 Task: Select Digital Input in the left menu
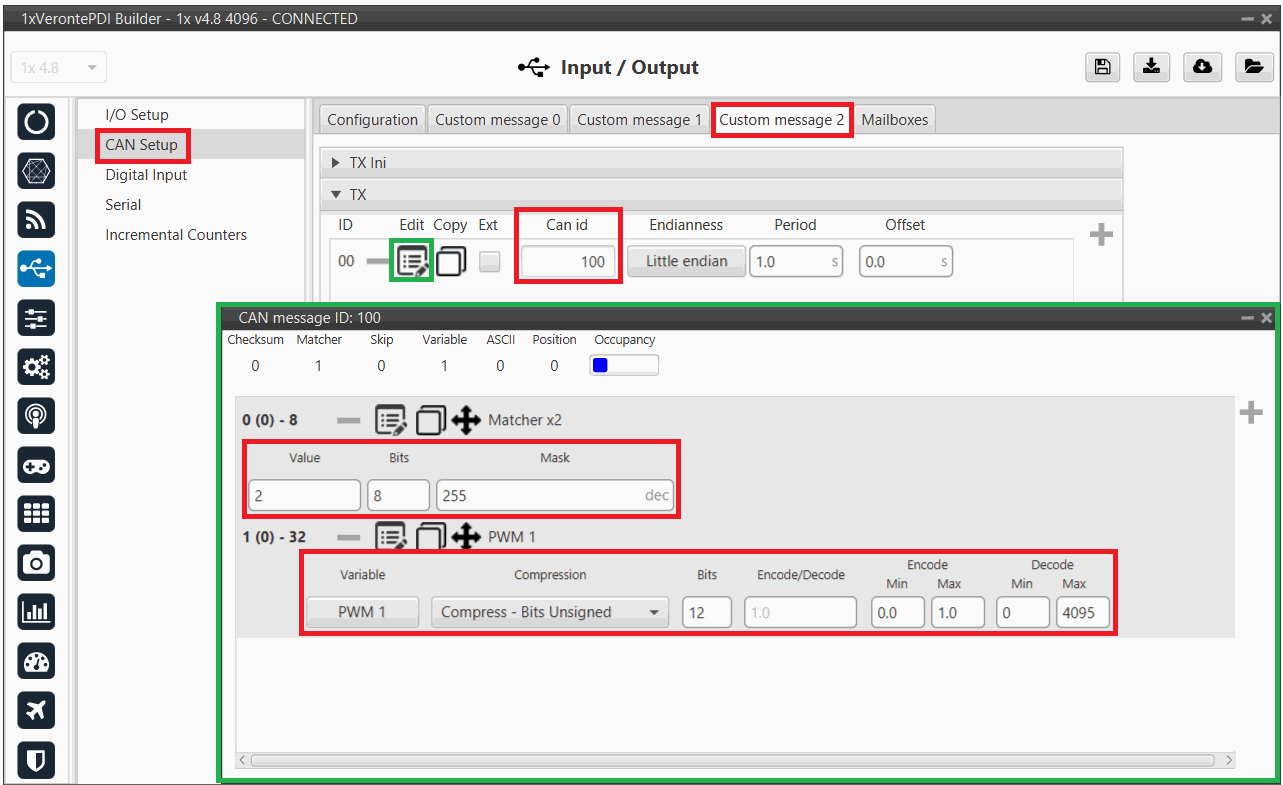[x=146, y=175]
